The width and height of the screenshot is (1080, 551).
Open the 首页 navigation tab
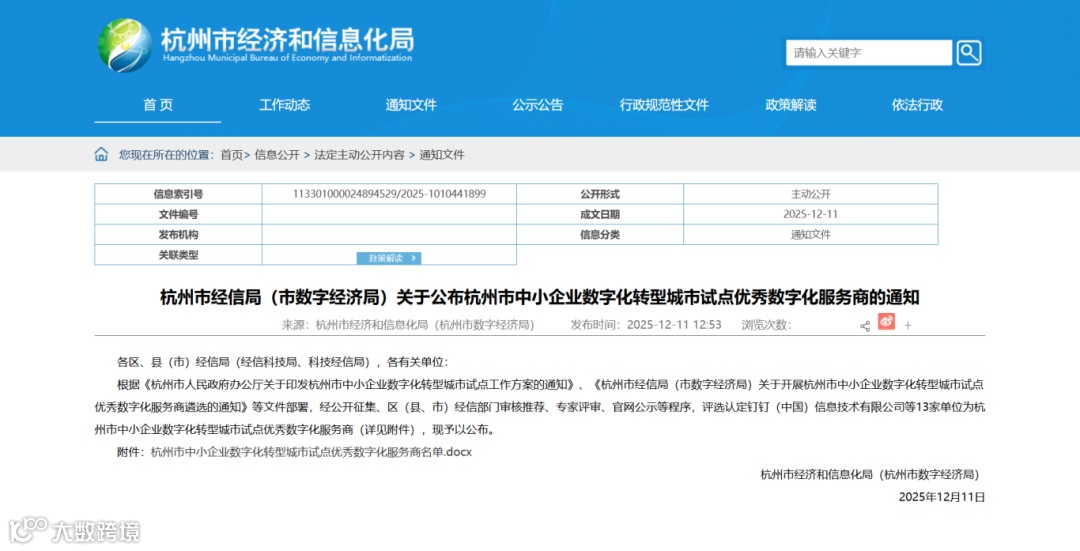158,105
